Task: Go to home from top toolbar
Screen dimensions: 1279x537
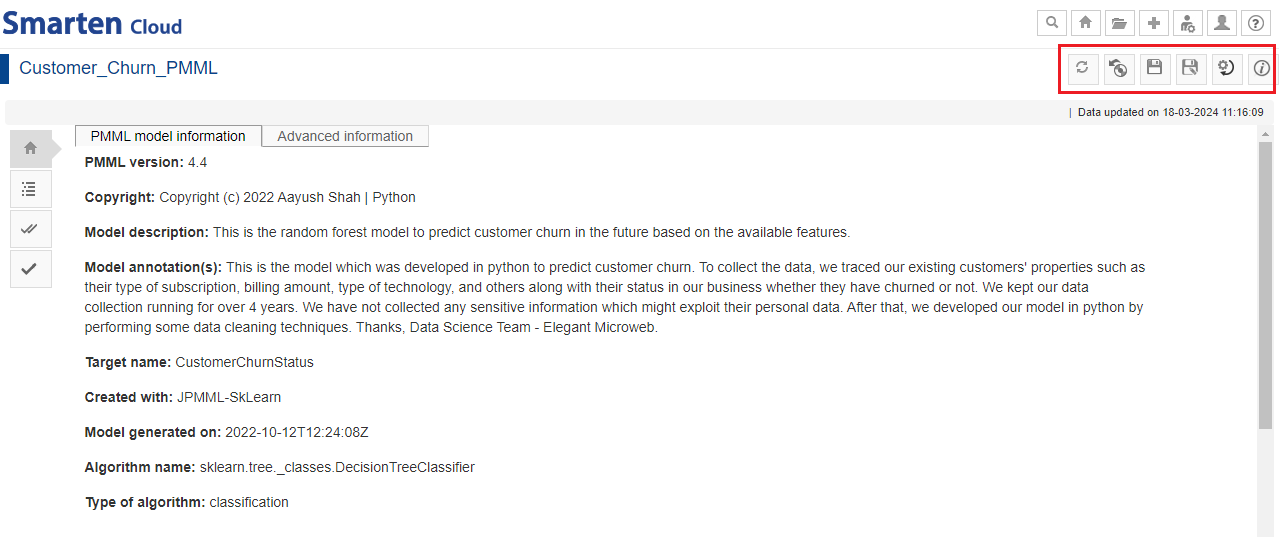Action: (1085, 23)
